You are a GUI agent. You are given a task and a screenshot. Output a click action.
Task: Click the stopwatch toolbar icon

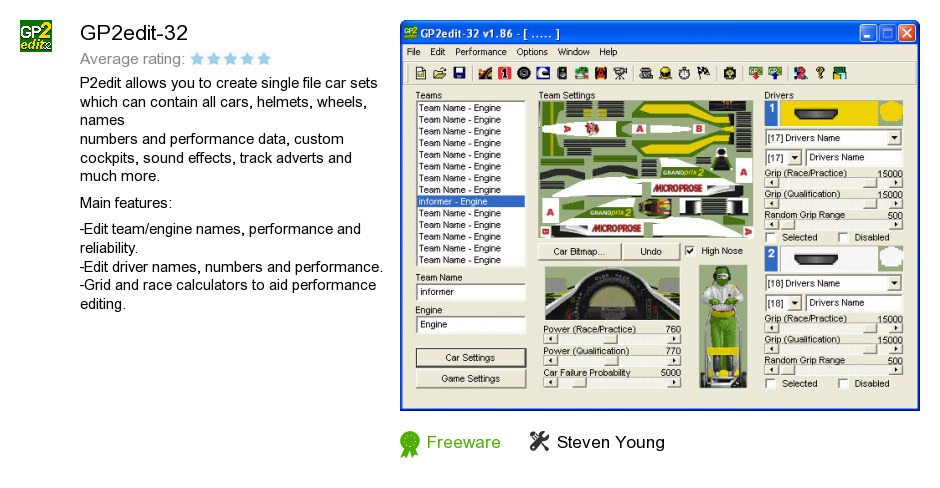[x=684, y=73]
